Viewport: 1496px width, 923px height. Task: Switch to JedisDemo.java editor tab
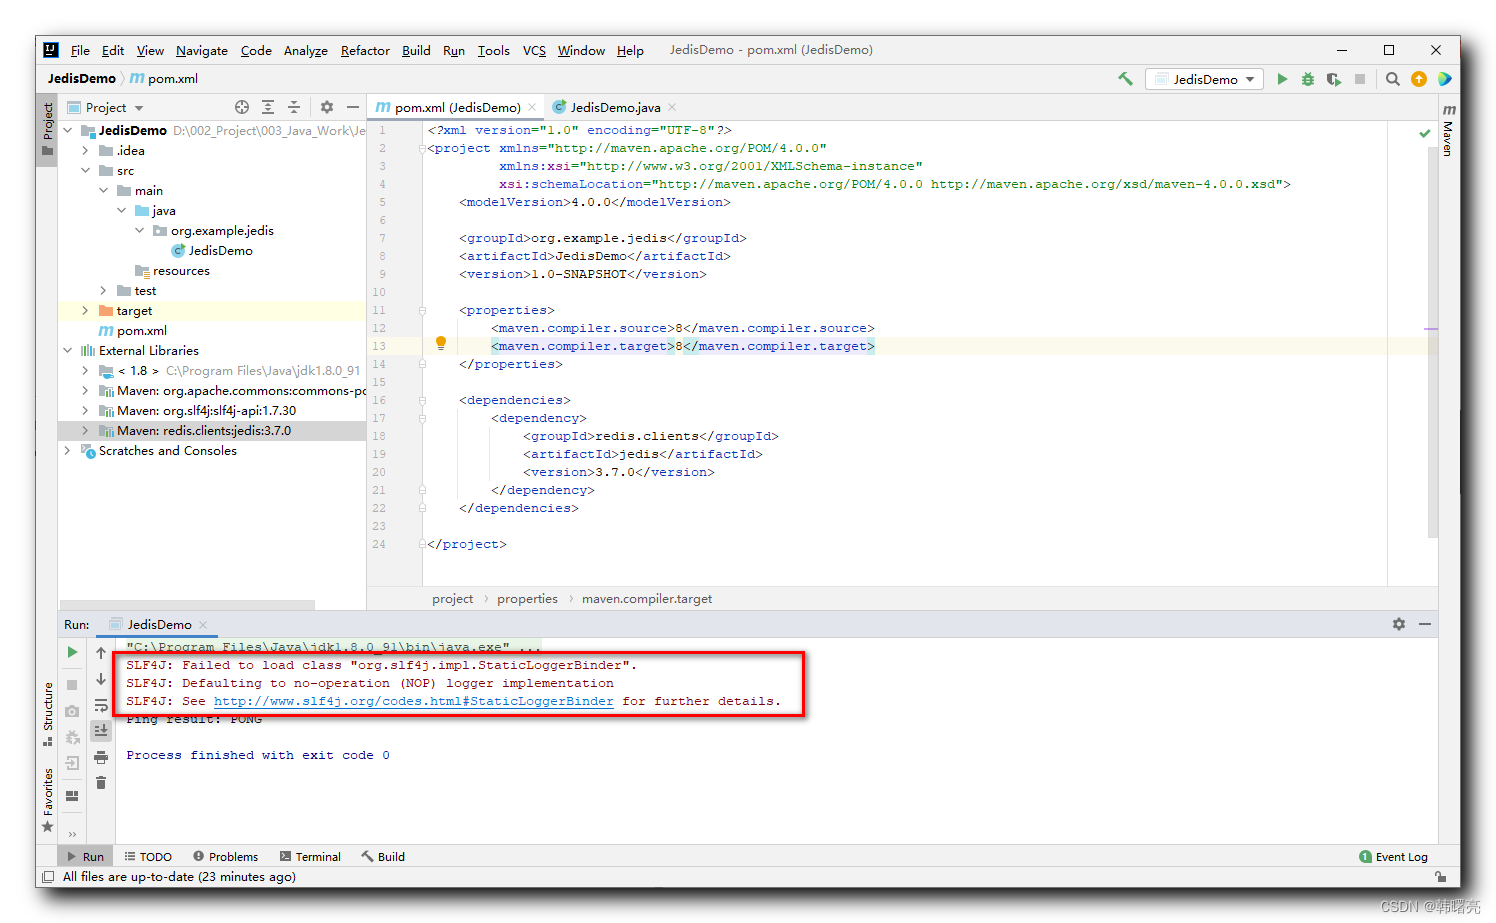(x=614, y=107)
